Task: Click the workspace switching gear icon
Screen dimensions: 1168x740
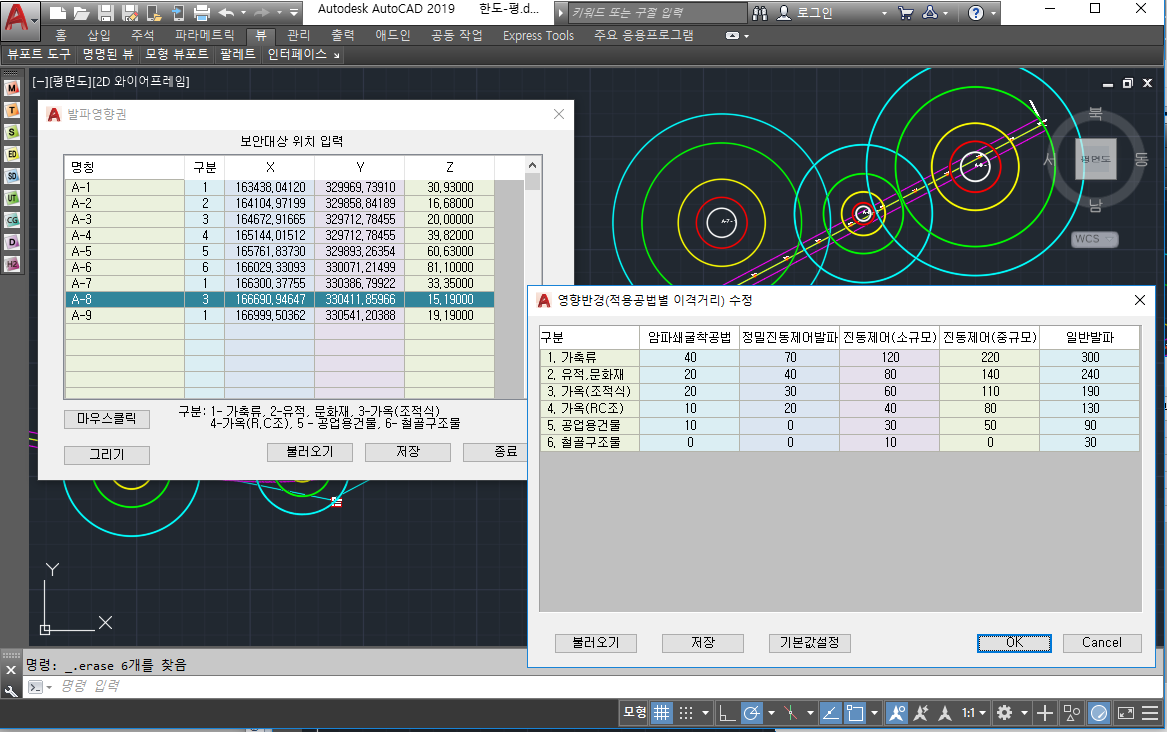Action: [1004, 713]
